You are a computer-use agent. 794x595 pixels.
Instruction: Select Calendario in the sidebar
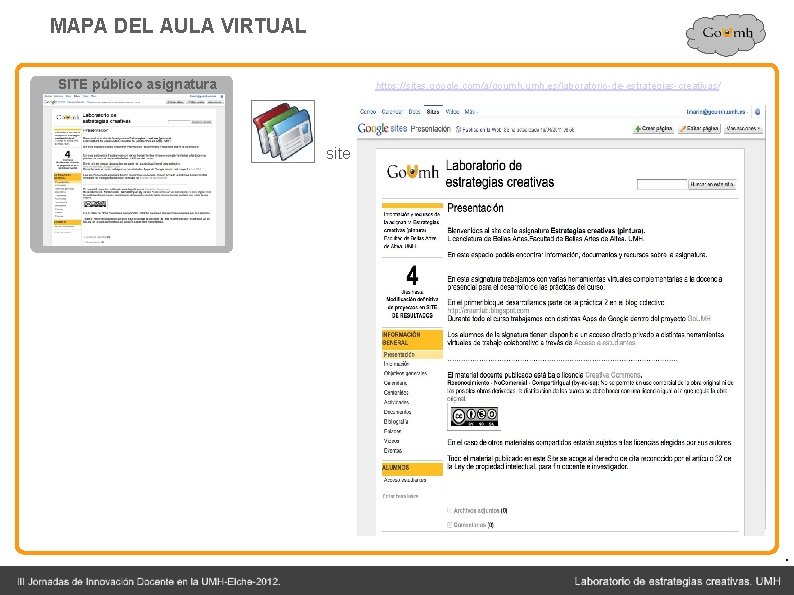pos(395,383)
